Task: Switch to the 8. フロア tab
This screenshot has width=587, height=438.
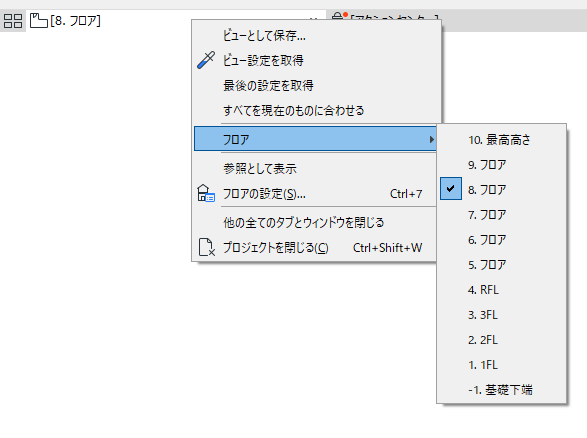Action: click(75, 21)
